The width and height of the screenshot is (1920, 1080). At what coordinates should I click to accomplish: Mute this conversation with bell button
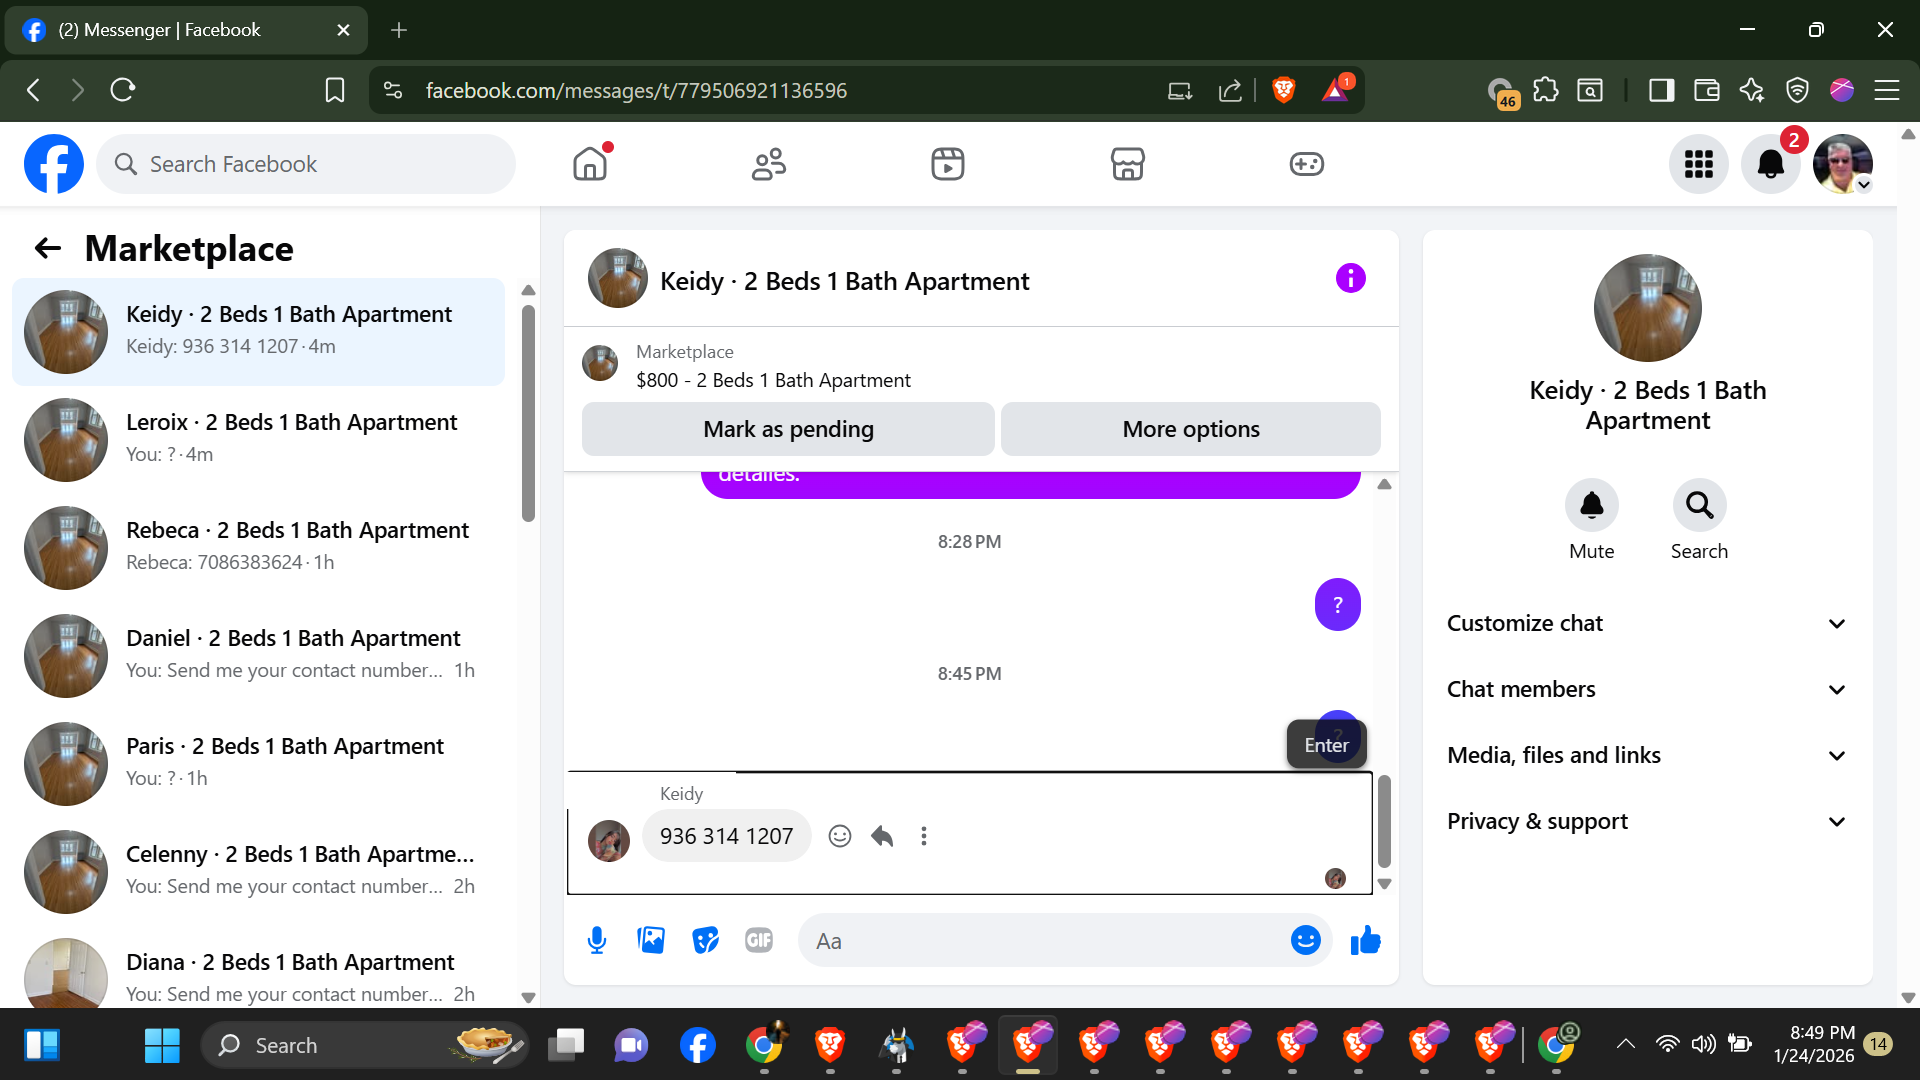click(x=1591, y=506)
